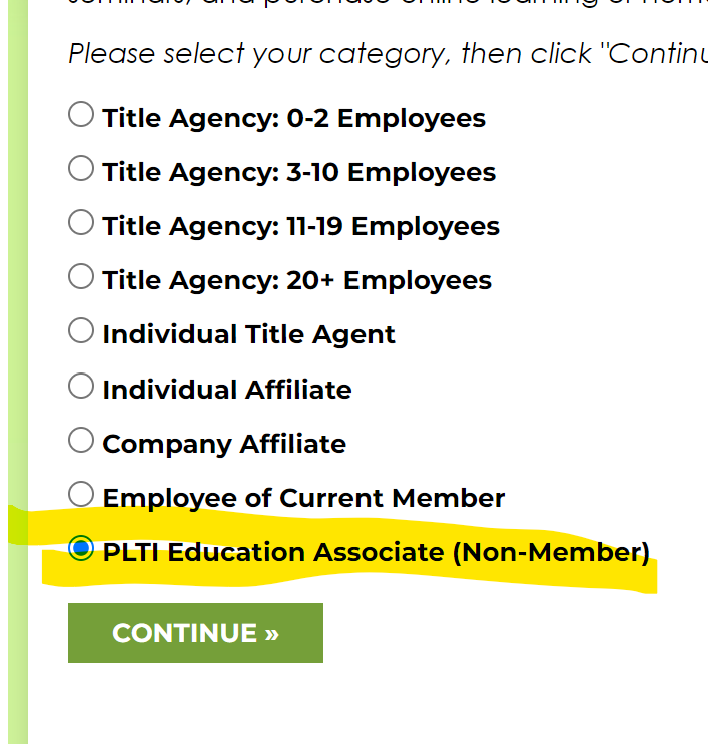Screen dimensions: 708x744
Task: Pick the Title Agency: 11-19 Employees radio button
Action: click(81, 223)
